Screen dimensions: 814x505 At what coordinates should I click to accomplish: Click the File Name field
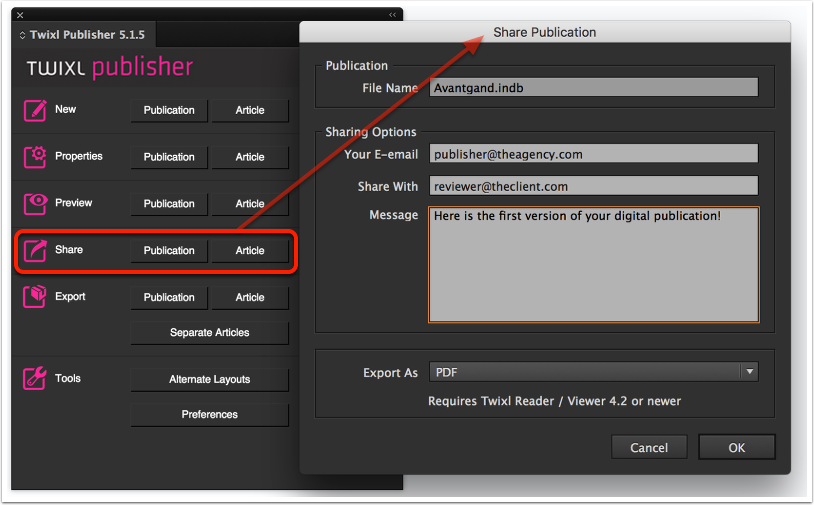coord(593,88)
